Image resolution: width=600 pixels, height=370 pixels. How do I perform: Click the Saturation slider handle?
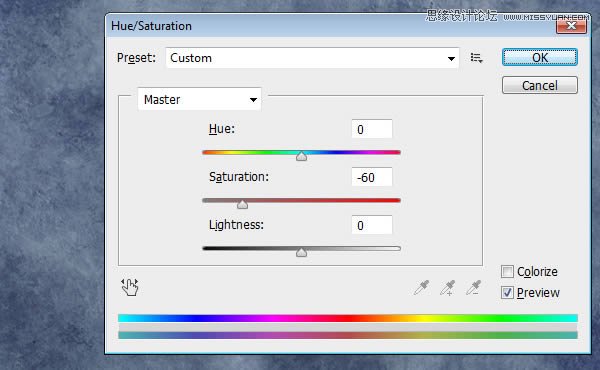(x=242, y=204)
